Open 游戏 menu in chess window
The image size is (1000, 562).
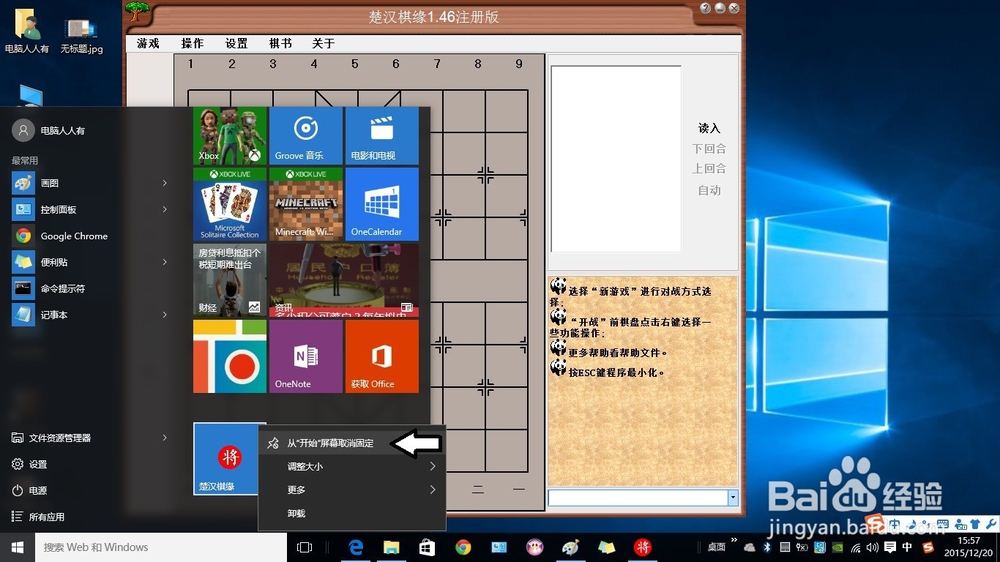148,43
